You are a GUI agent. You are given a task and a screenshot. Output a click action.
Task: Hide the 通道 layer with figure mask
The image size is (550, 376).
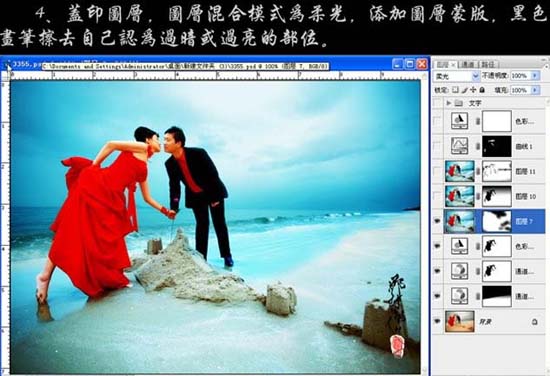437,271
